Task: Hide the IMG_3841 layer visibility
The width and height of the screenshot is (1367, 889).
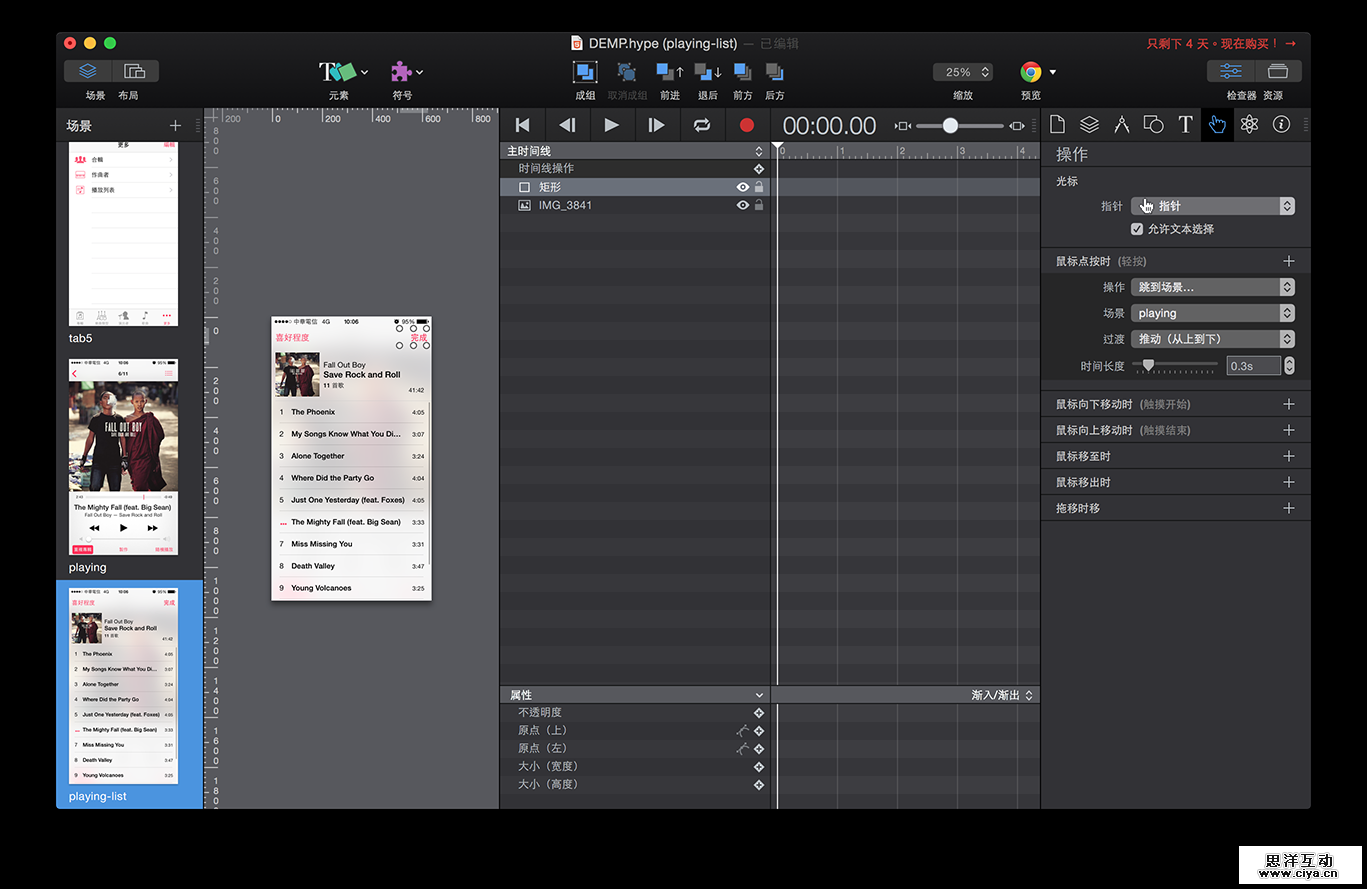Action: tap(743, 205)
